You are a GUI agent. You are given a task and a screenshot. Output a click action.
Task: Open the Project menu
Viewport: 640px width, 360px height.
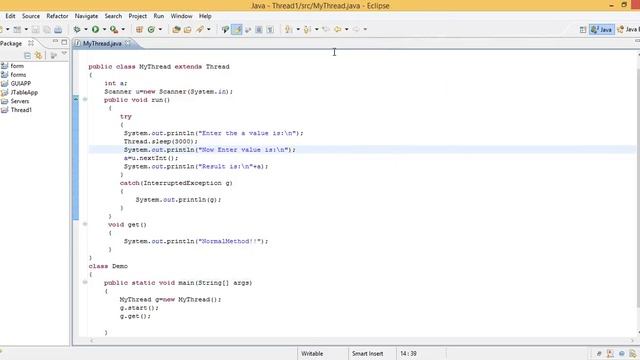pyautogui.click(x=138, y=16)
